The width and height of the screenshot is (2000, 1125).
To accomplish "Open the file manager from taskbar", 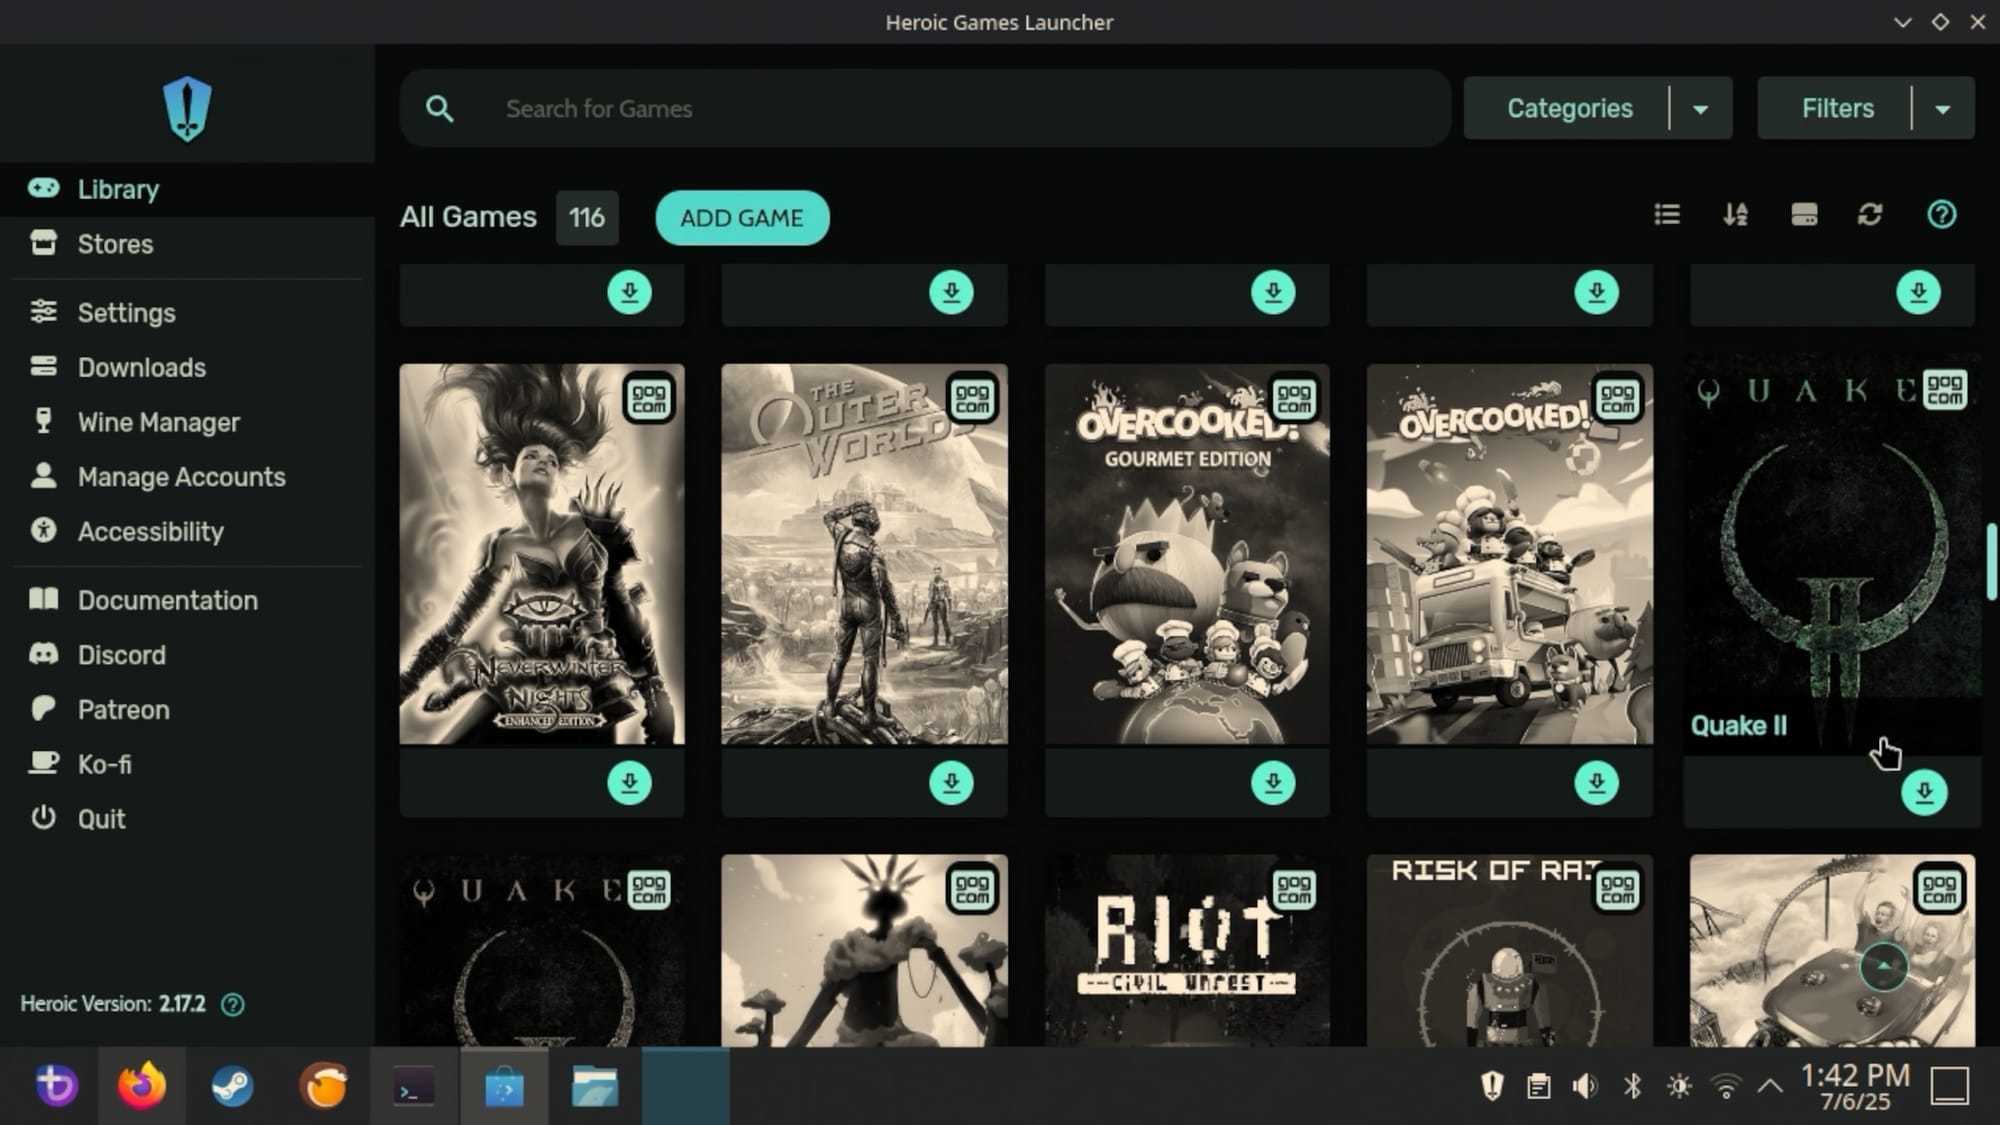I will click(594, 1086).
